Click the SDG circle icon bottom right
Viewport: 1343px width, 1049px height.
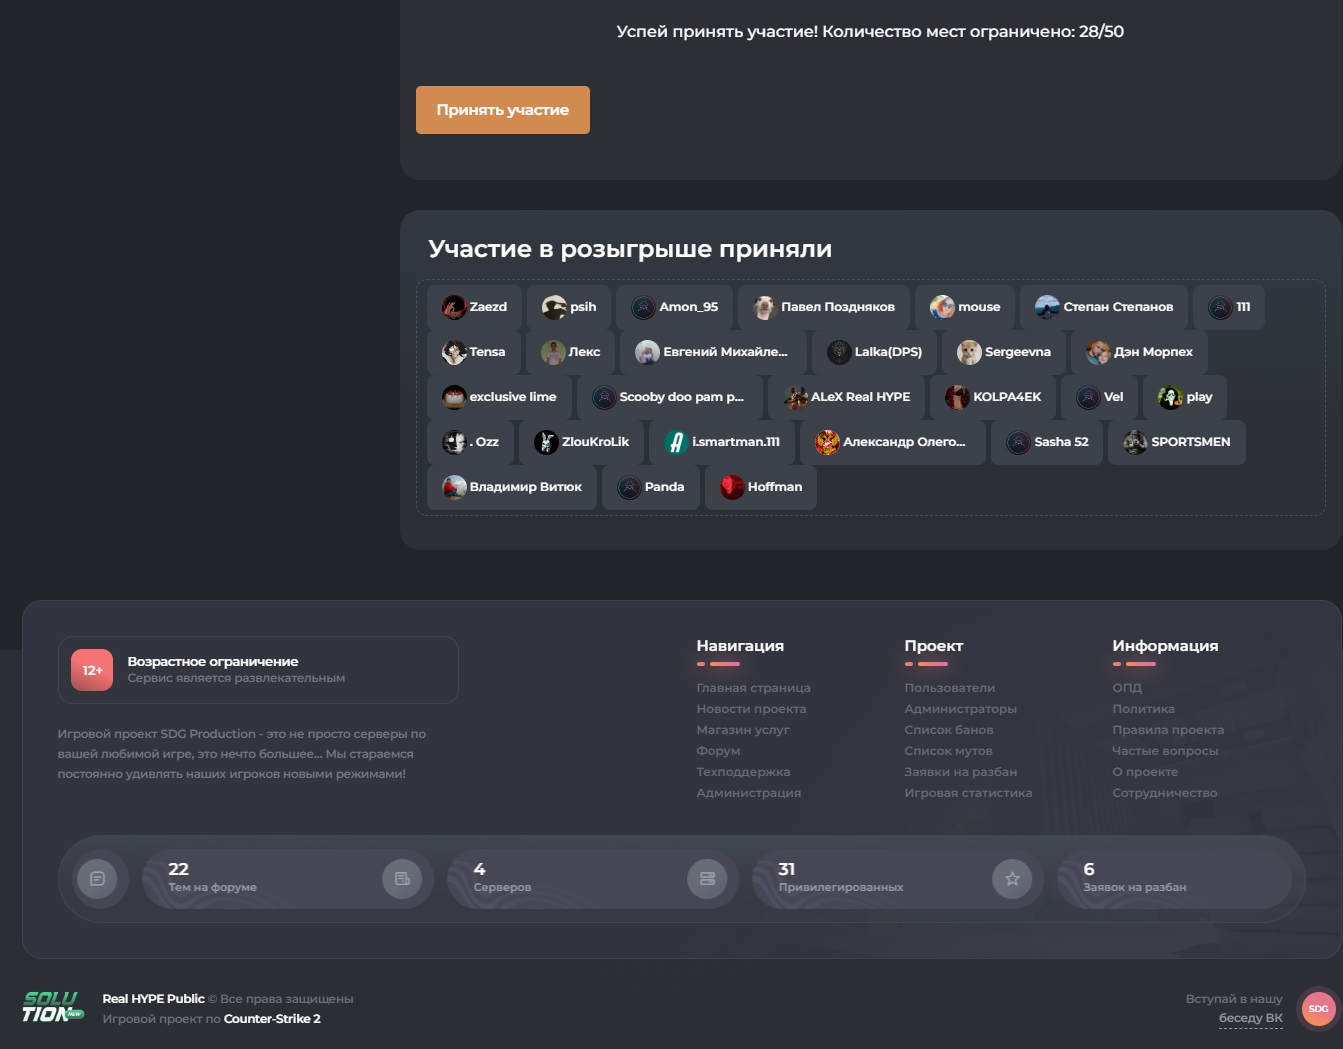pyautogui.click(x=1318, y=1009)
